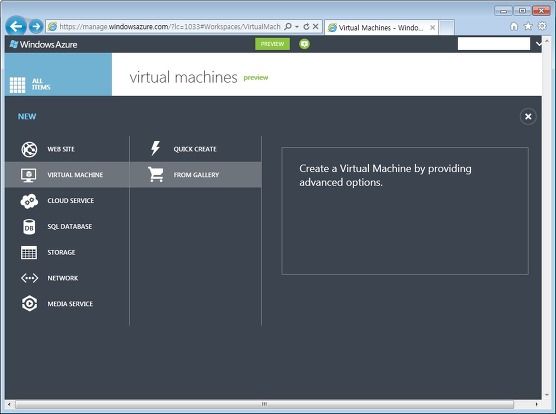The width and height of the screenshot is (556, 414).
Task: Click the horizontal scrollbar left arrow
Action: (x=9, y=404)
